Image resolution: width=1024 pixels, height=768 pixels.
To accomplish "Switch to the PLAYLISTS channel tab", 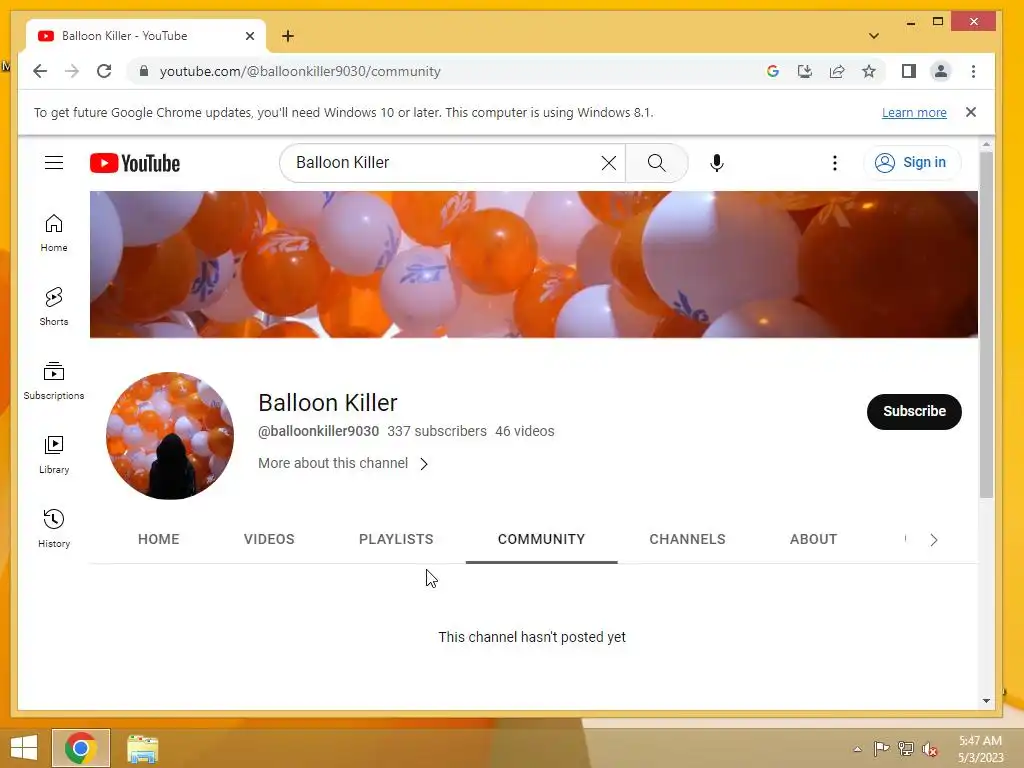I will pos(396,539).
